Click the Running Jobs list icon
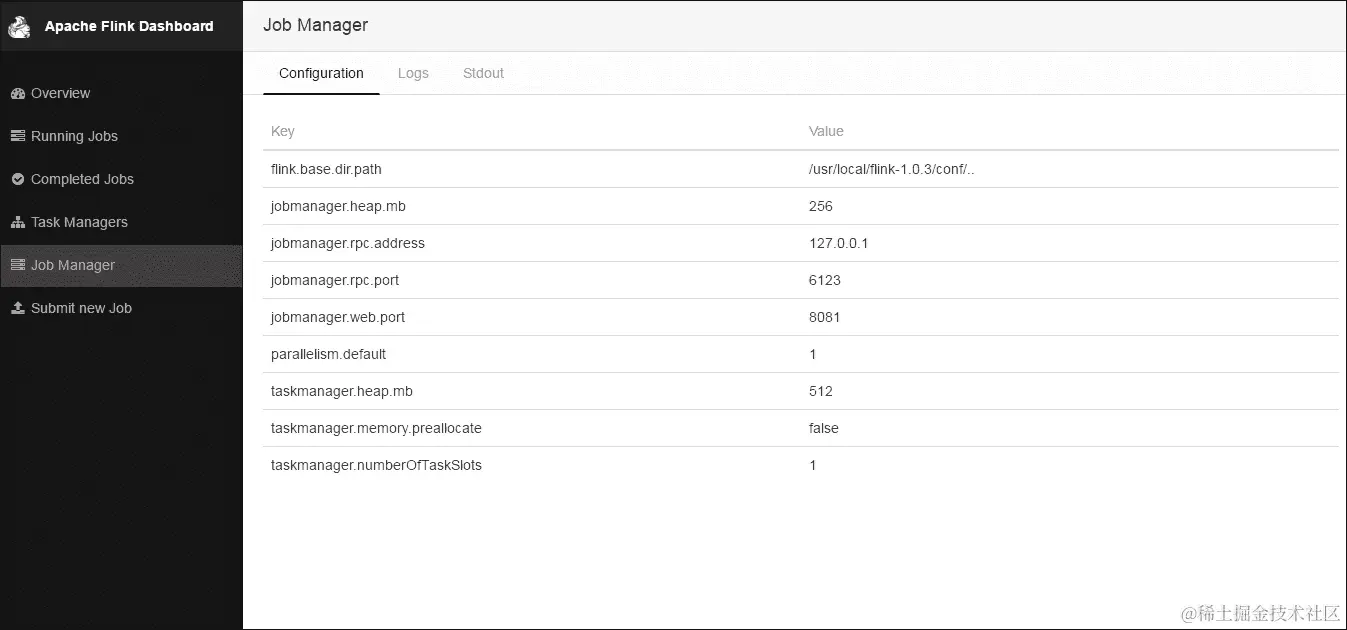The height and width of the screenshot is (630, 1347). [x=17, y=136]
